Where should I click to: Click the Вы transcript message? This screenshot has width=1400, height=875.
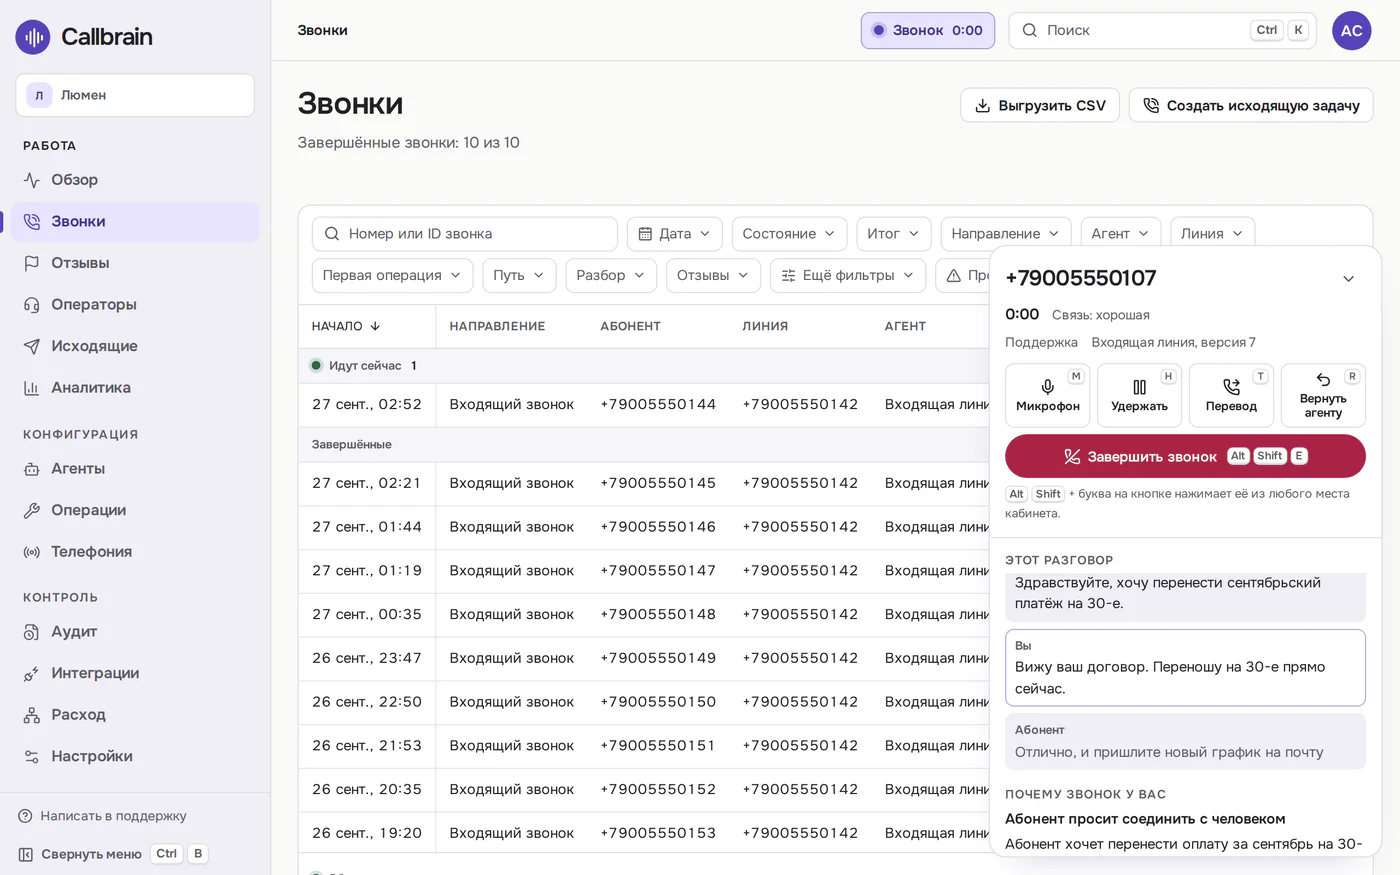coord(1185,668)
